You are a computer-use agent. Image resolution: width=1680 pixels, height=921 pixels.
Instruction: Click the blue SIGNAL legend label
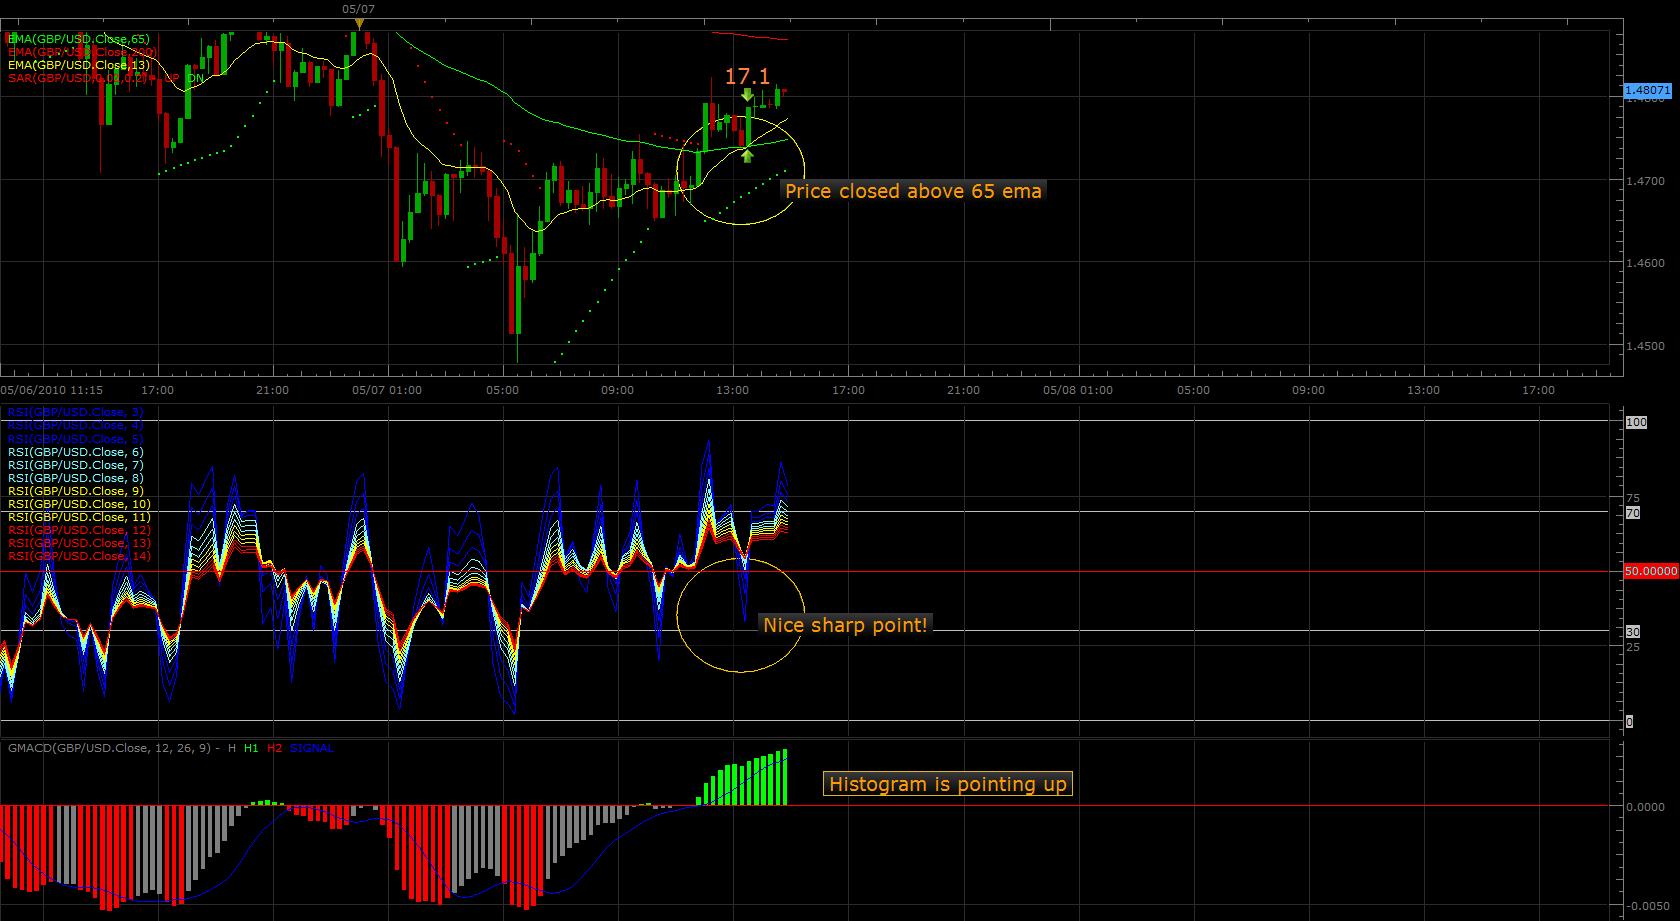coord(311,748)
